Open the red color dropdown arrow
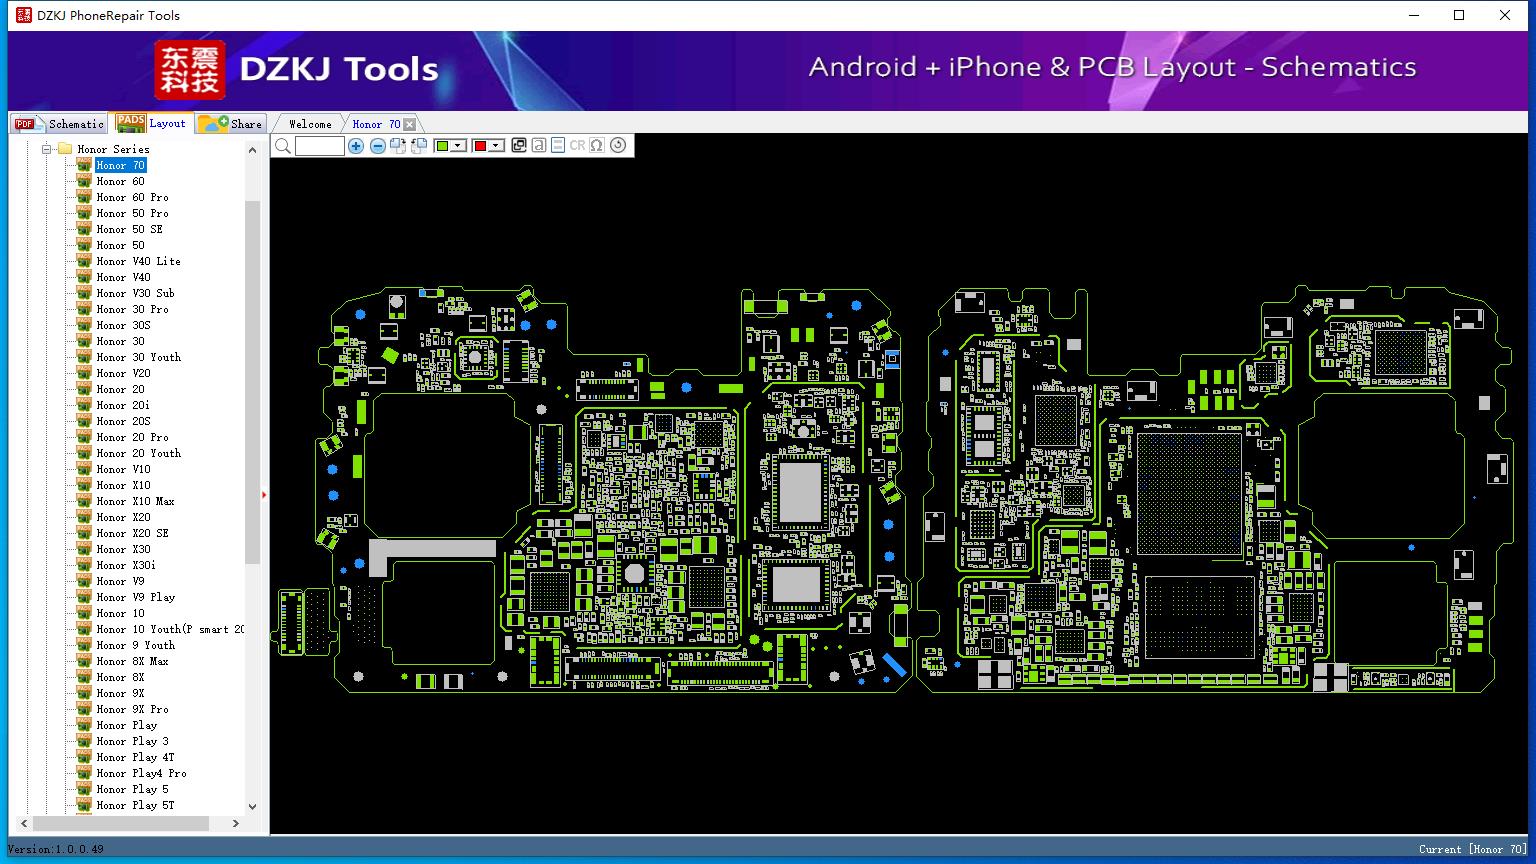The width and height of the screenshot is (1536, 864). (495, 146)
